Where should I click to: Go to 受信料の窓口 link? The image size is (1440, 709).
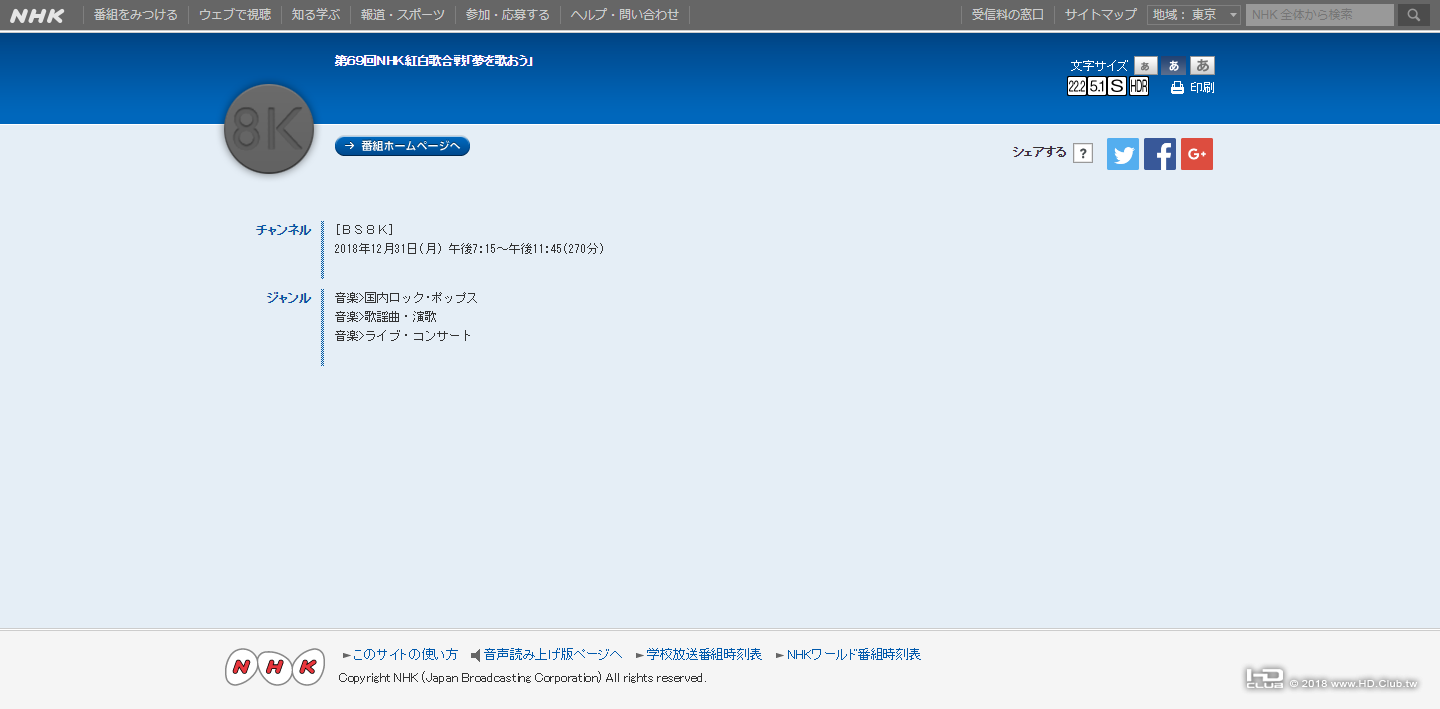[x=1008, y=15]
